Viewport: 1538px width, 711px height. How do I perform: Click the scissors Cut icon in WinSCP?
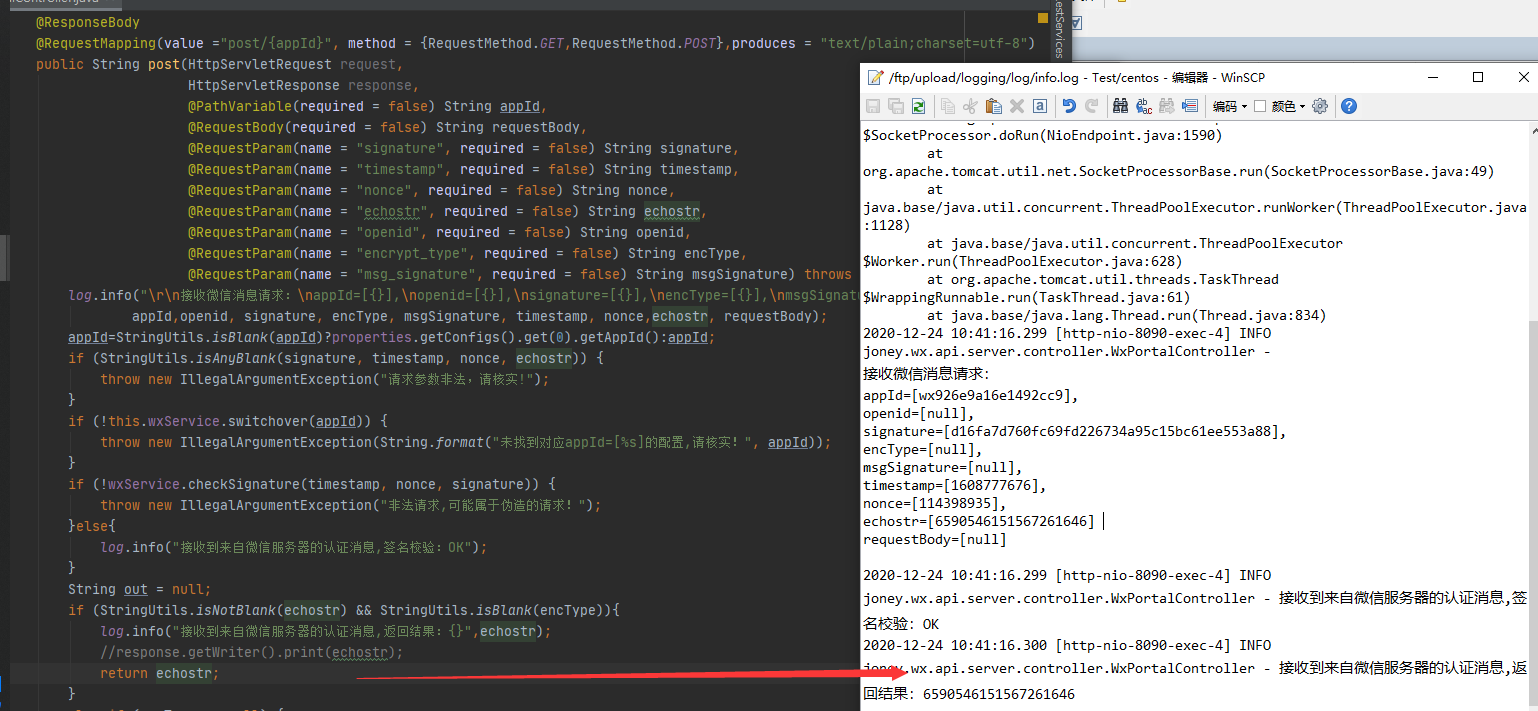(970, 106)
